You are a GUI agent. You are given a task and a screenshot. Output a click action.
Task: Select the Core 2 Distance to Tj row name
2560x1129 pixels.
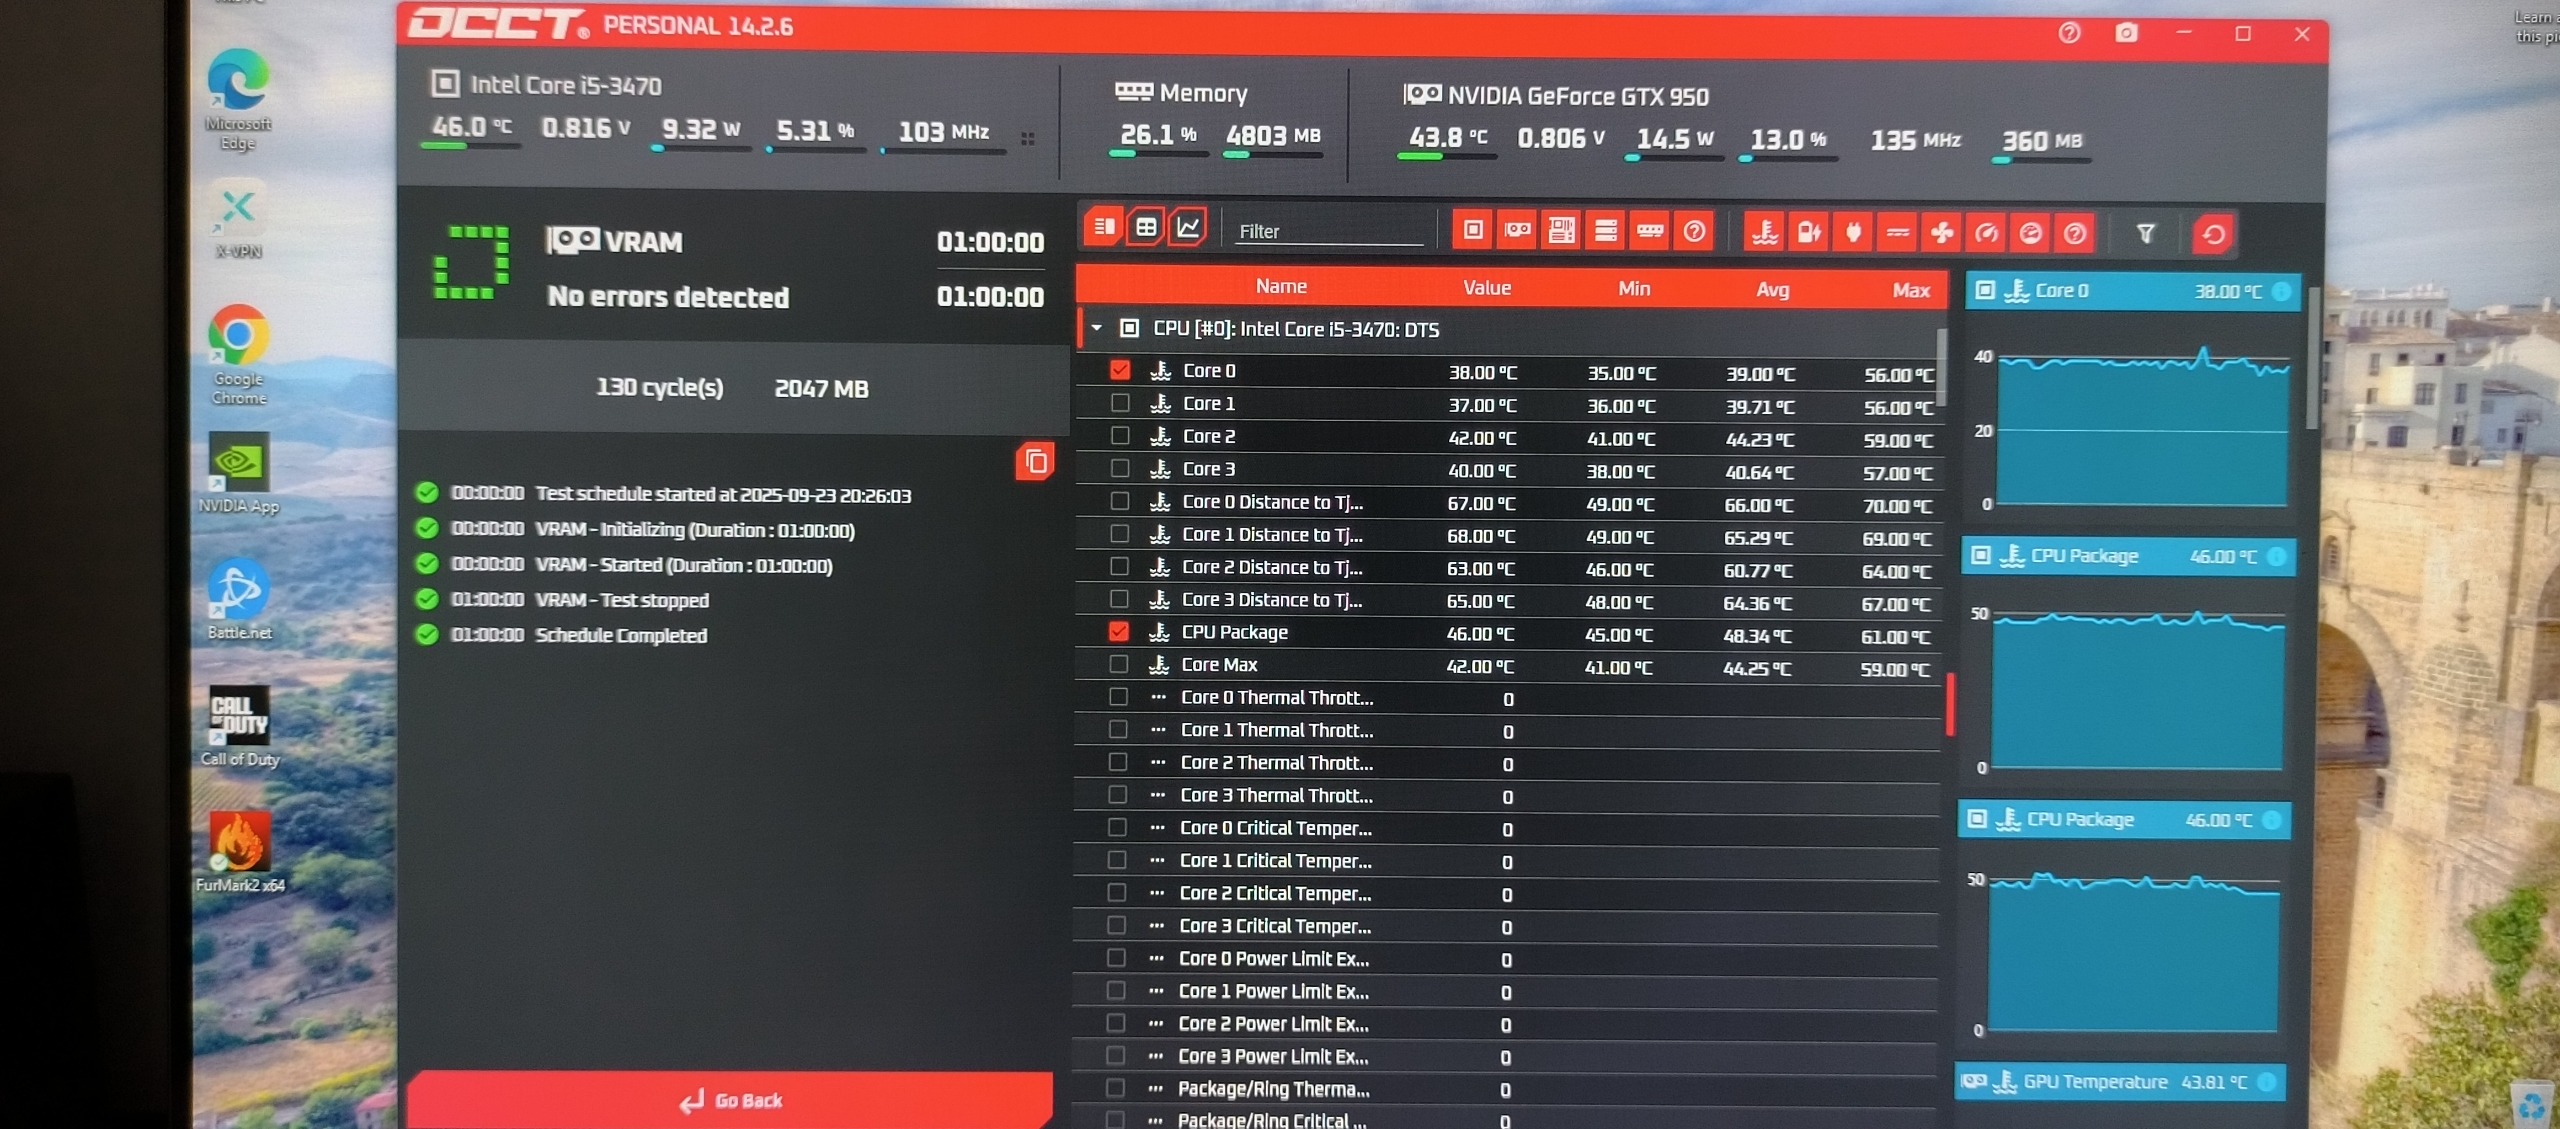pos(1272,567)
